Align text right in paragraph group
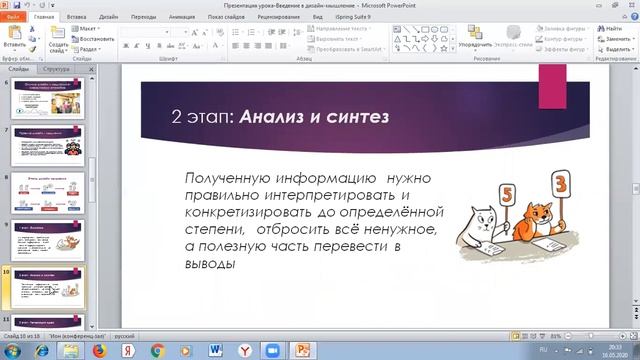 tap(257, 46)
